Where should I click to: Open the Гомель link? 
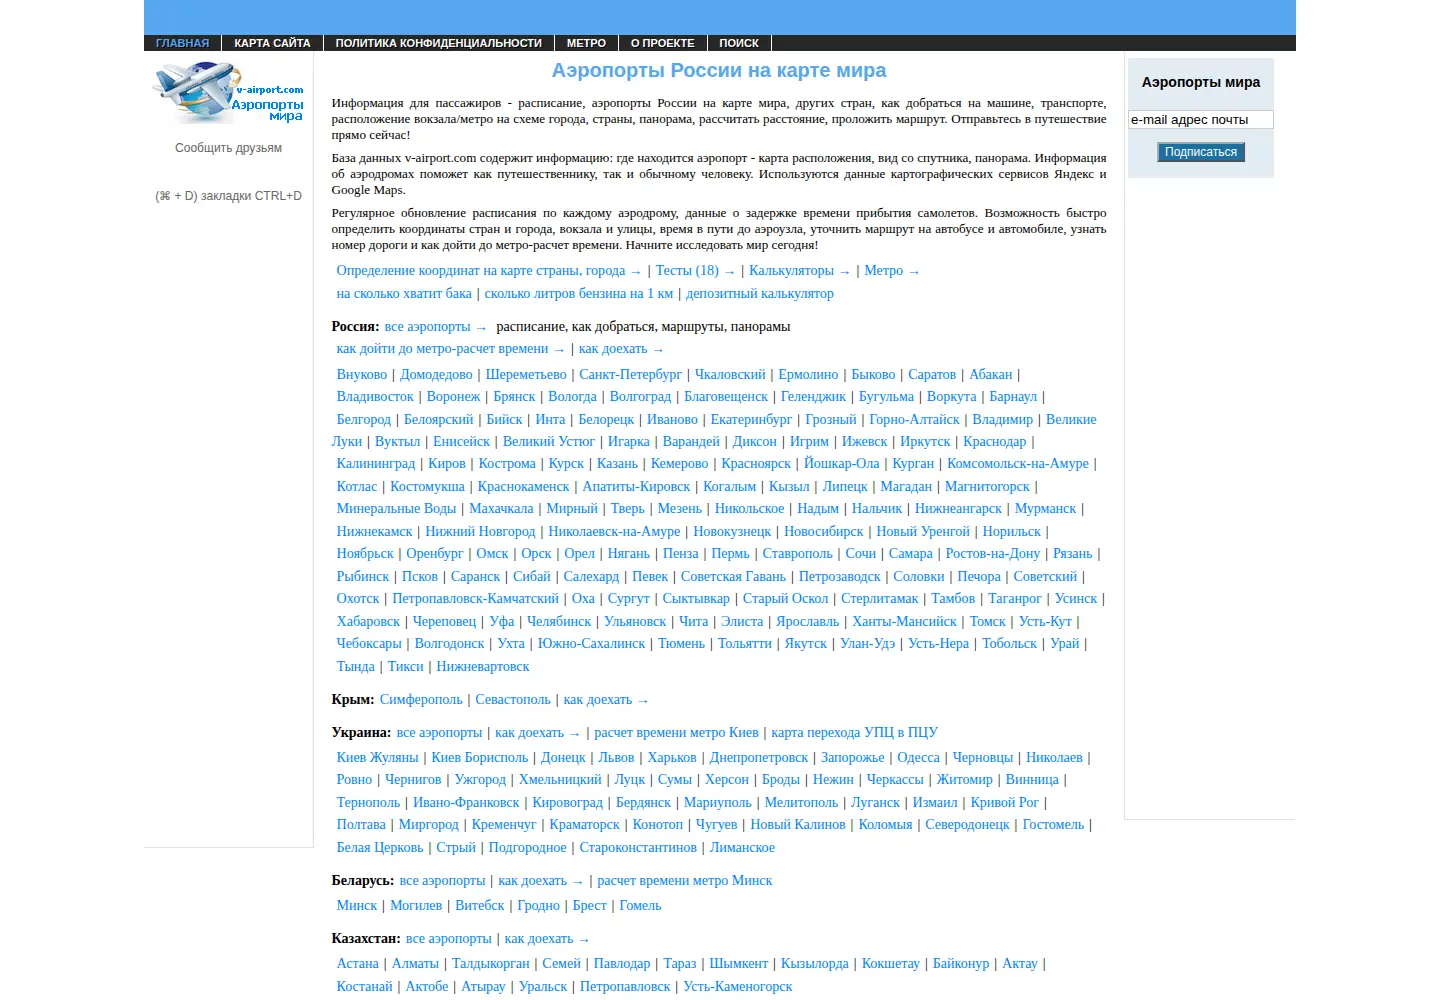point(640,906)
